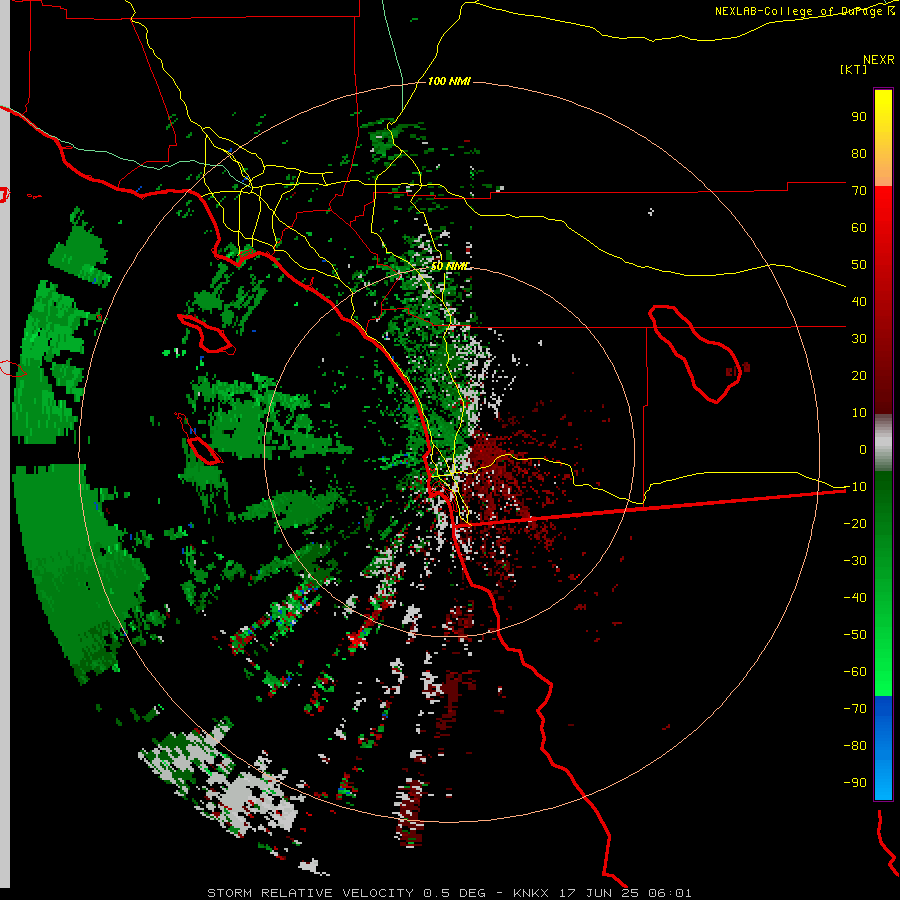The image size is (900, 900).
Task: Click the NEXR label above the velocity scale
Action: tap(879, 60)
